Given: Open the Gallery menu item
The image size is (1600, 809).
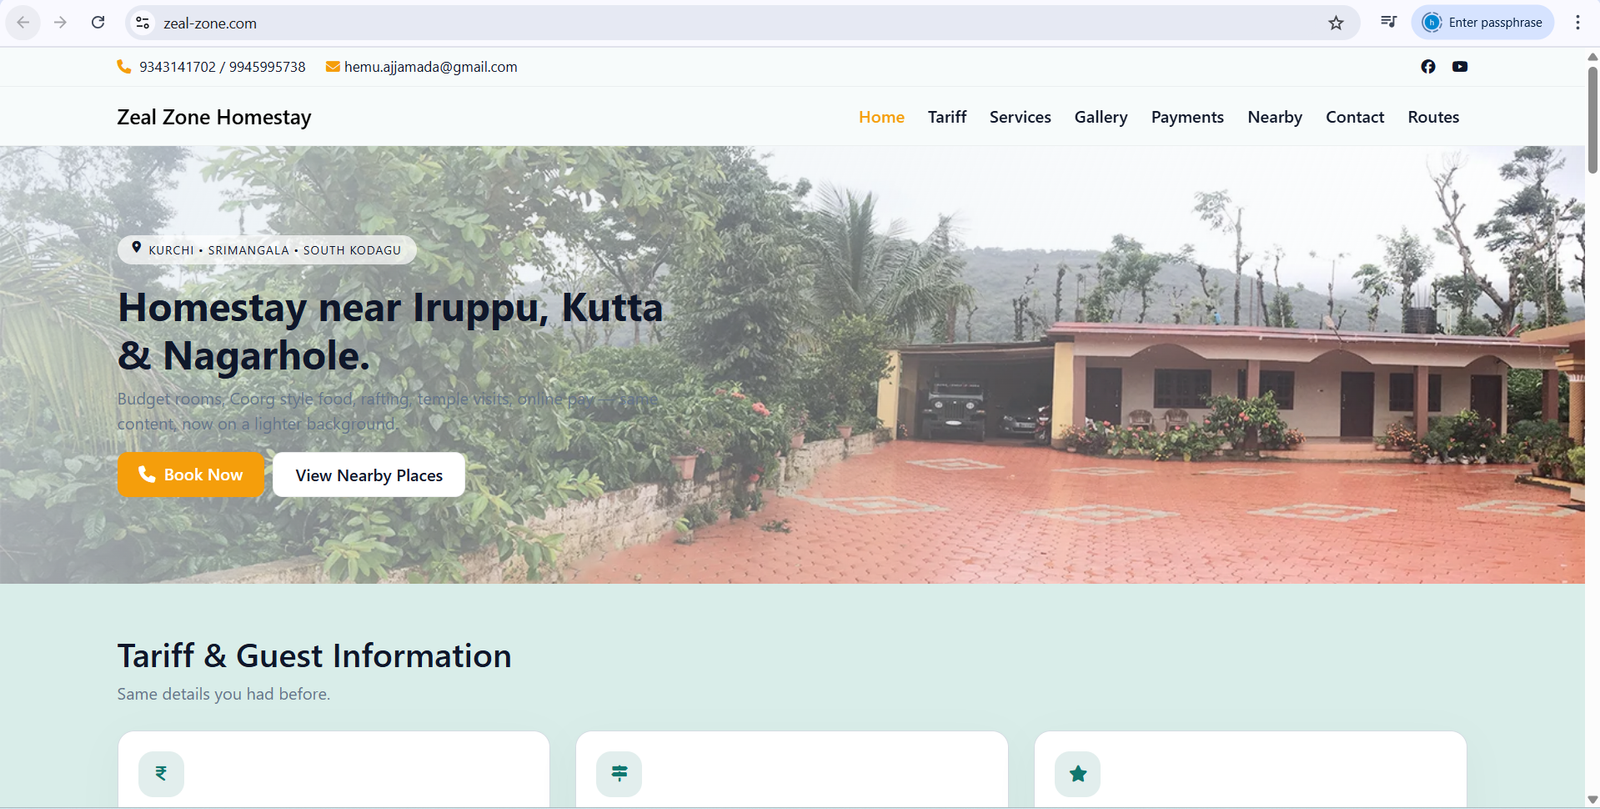Looking at the screenshot, I should point(1101,117).
